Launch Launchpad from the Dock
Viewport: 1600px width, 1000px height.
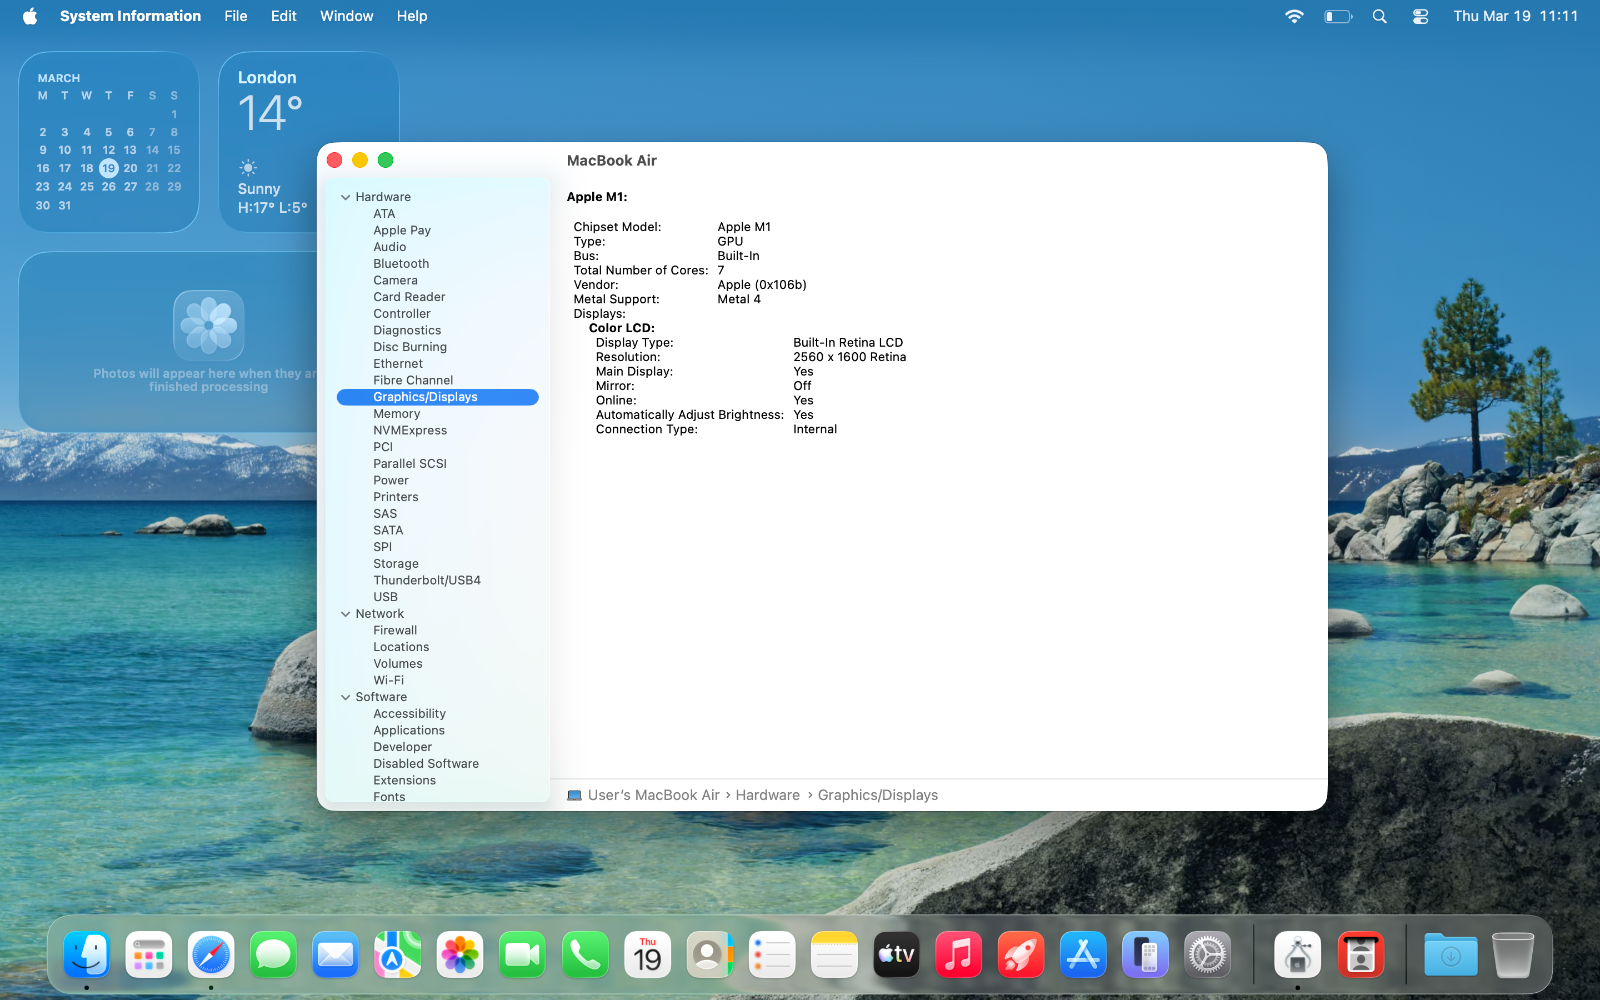149,956
